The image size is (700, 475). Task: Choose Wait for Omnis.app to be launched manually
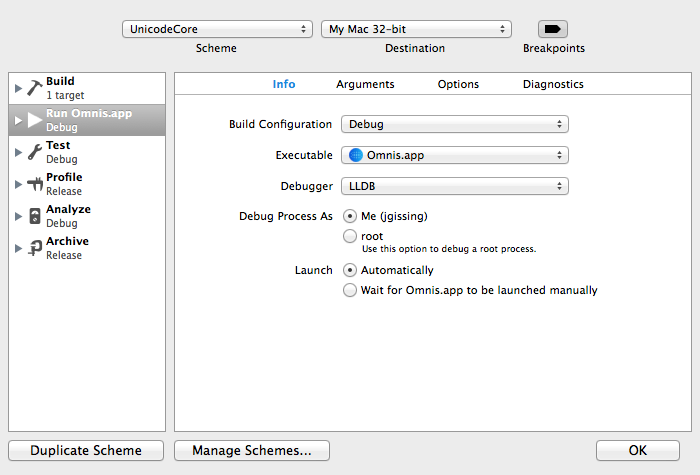point(349,290)
